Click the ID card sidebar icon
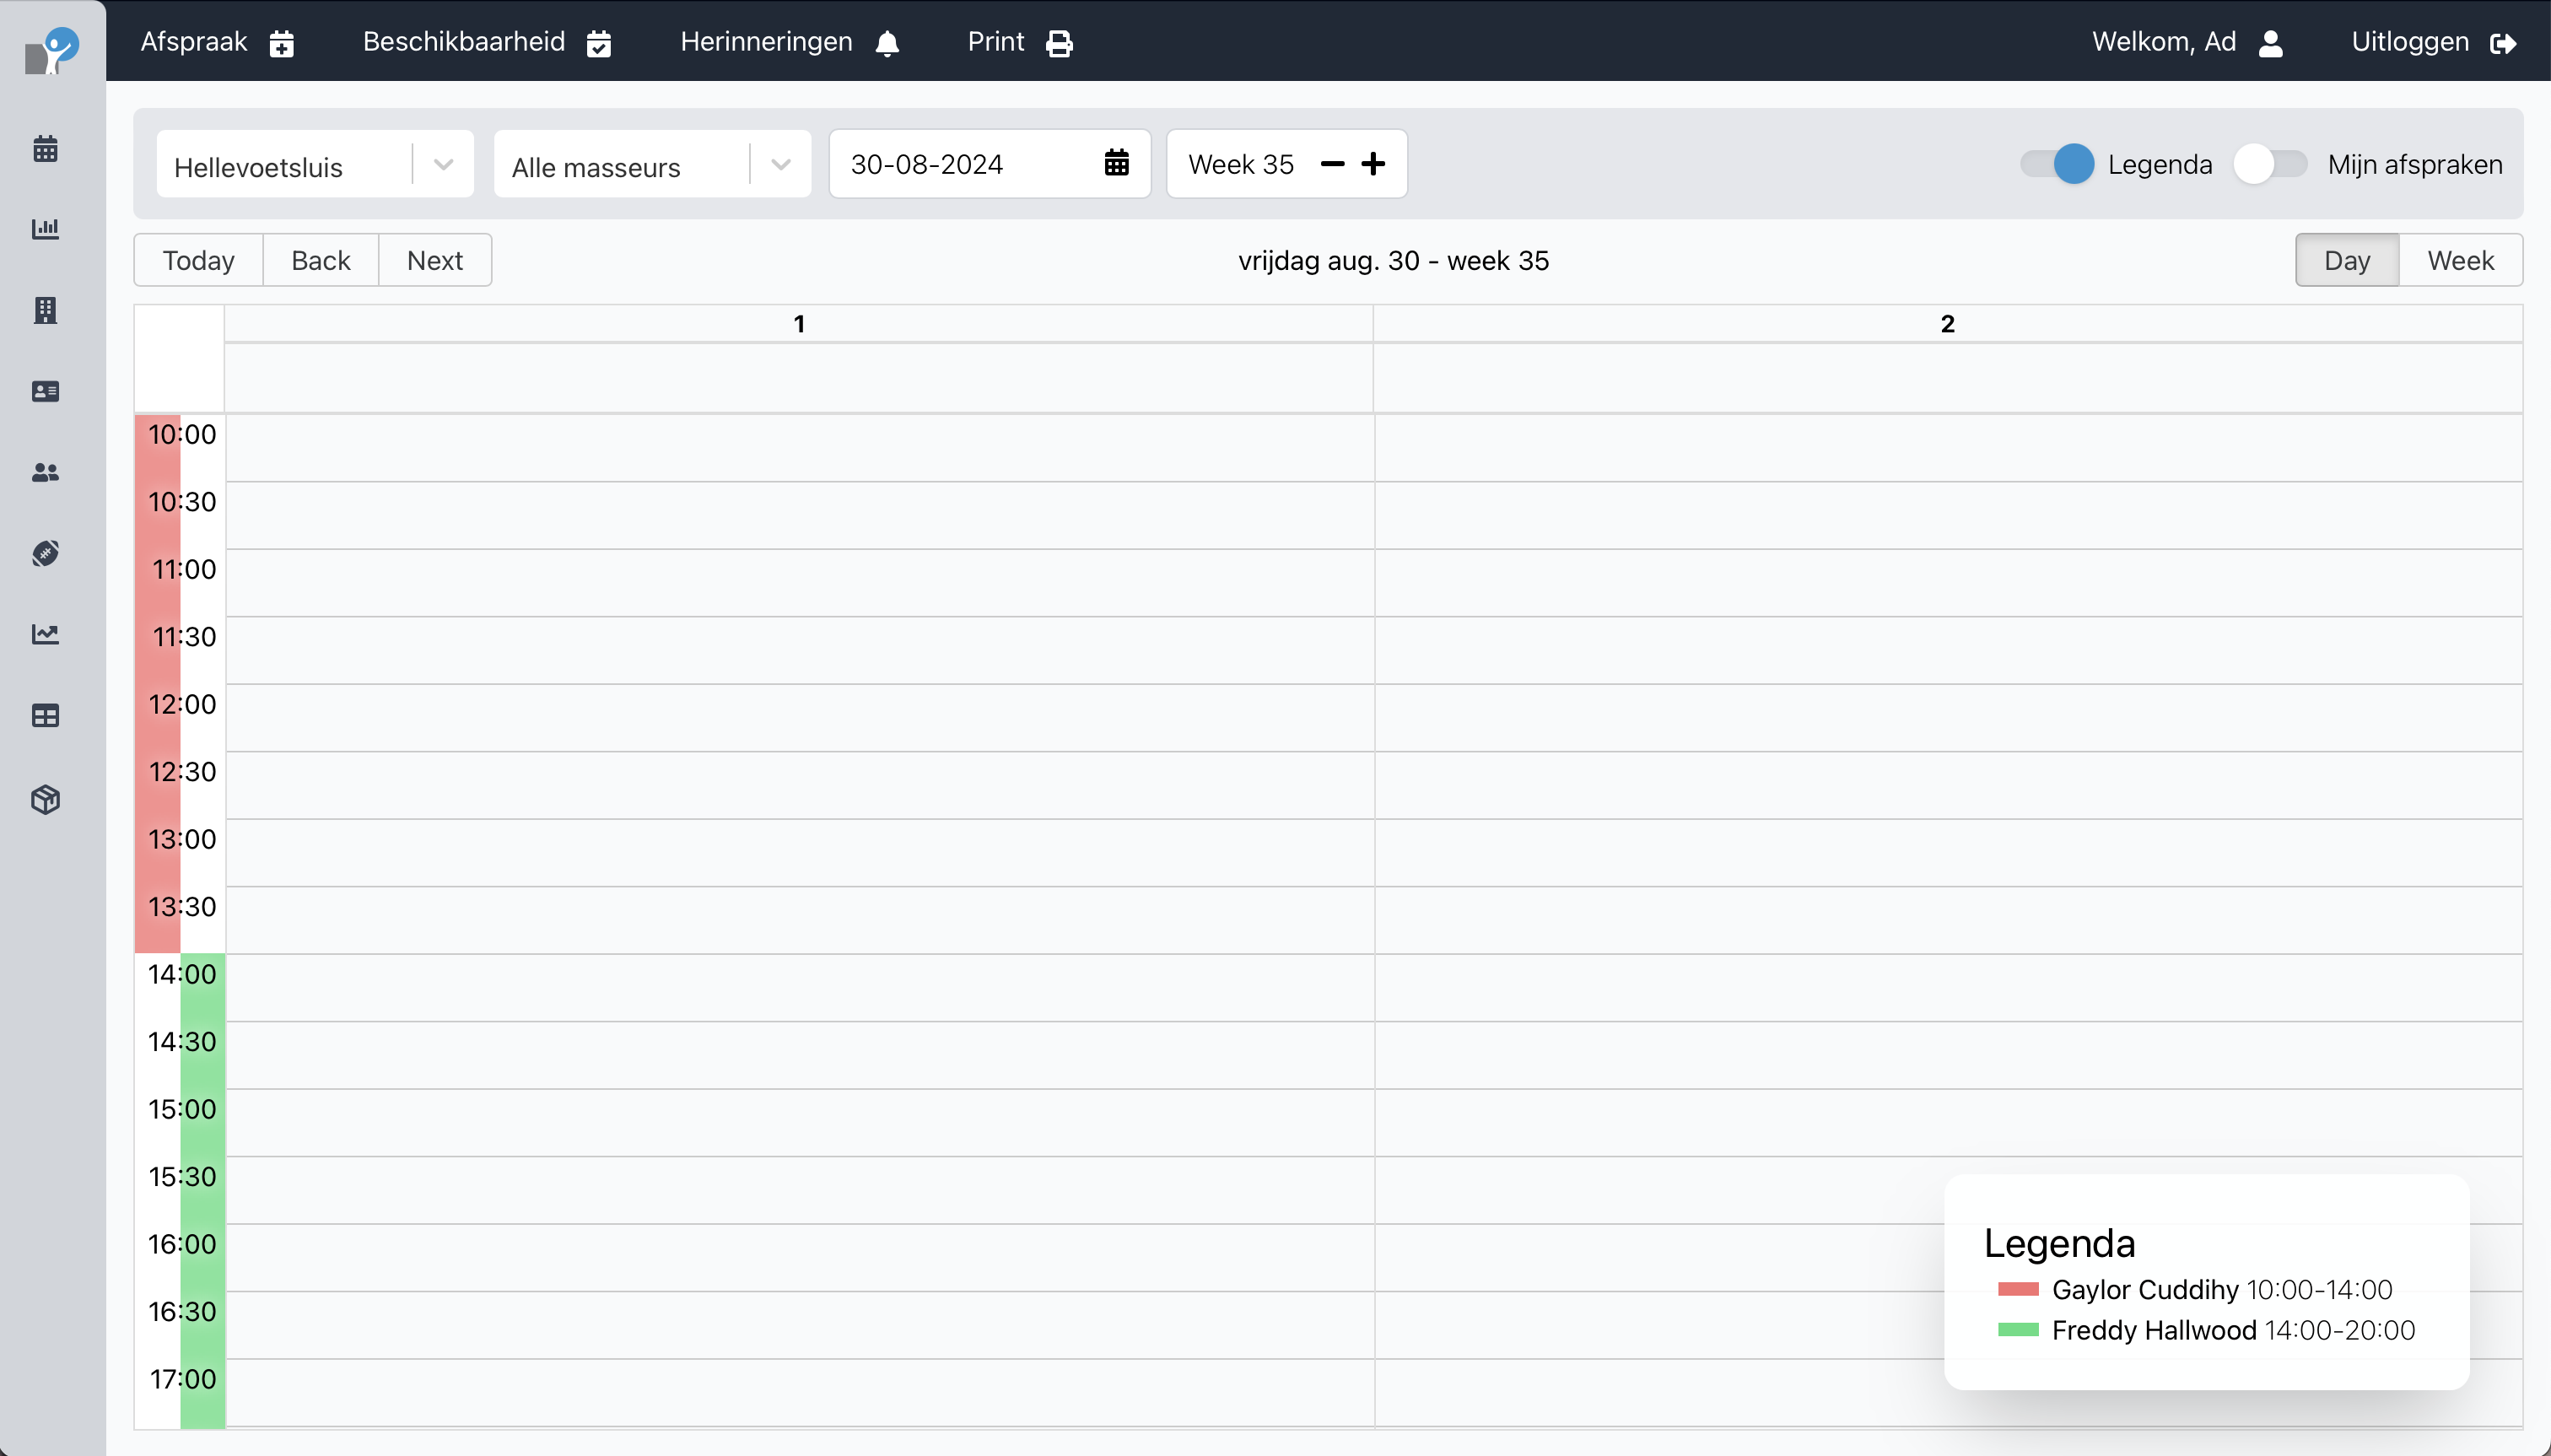The image size is (2551, 1456). click(45, 391)
